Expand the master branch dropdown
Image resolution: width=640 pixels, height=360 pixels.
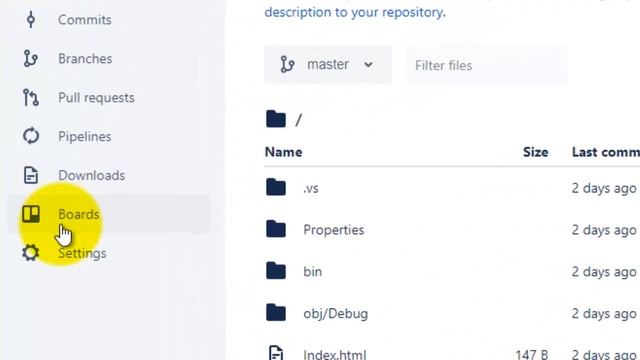coord(328,64)
